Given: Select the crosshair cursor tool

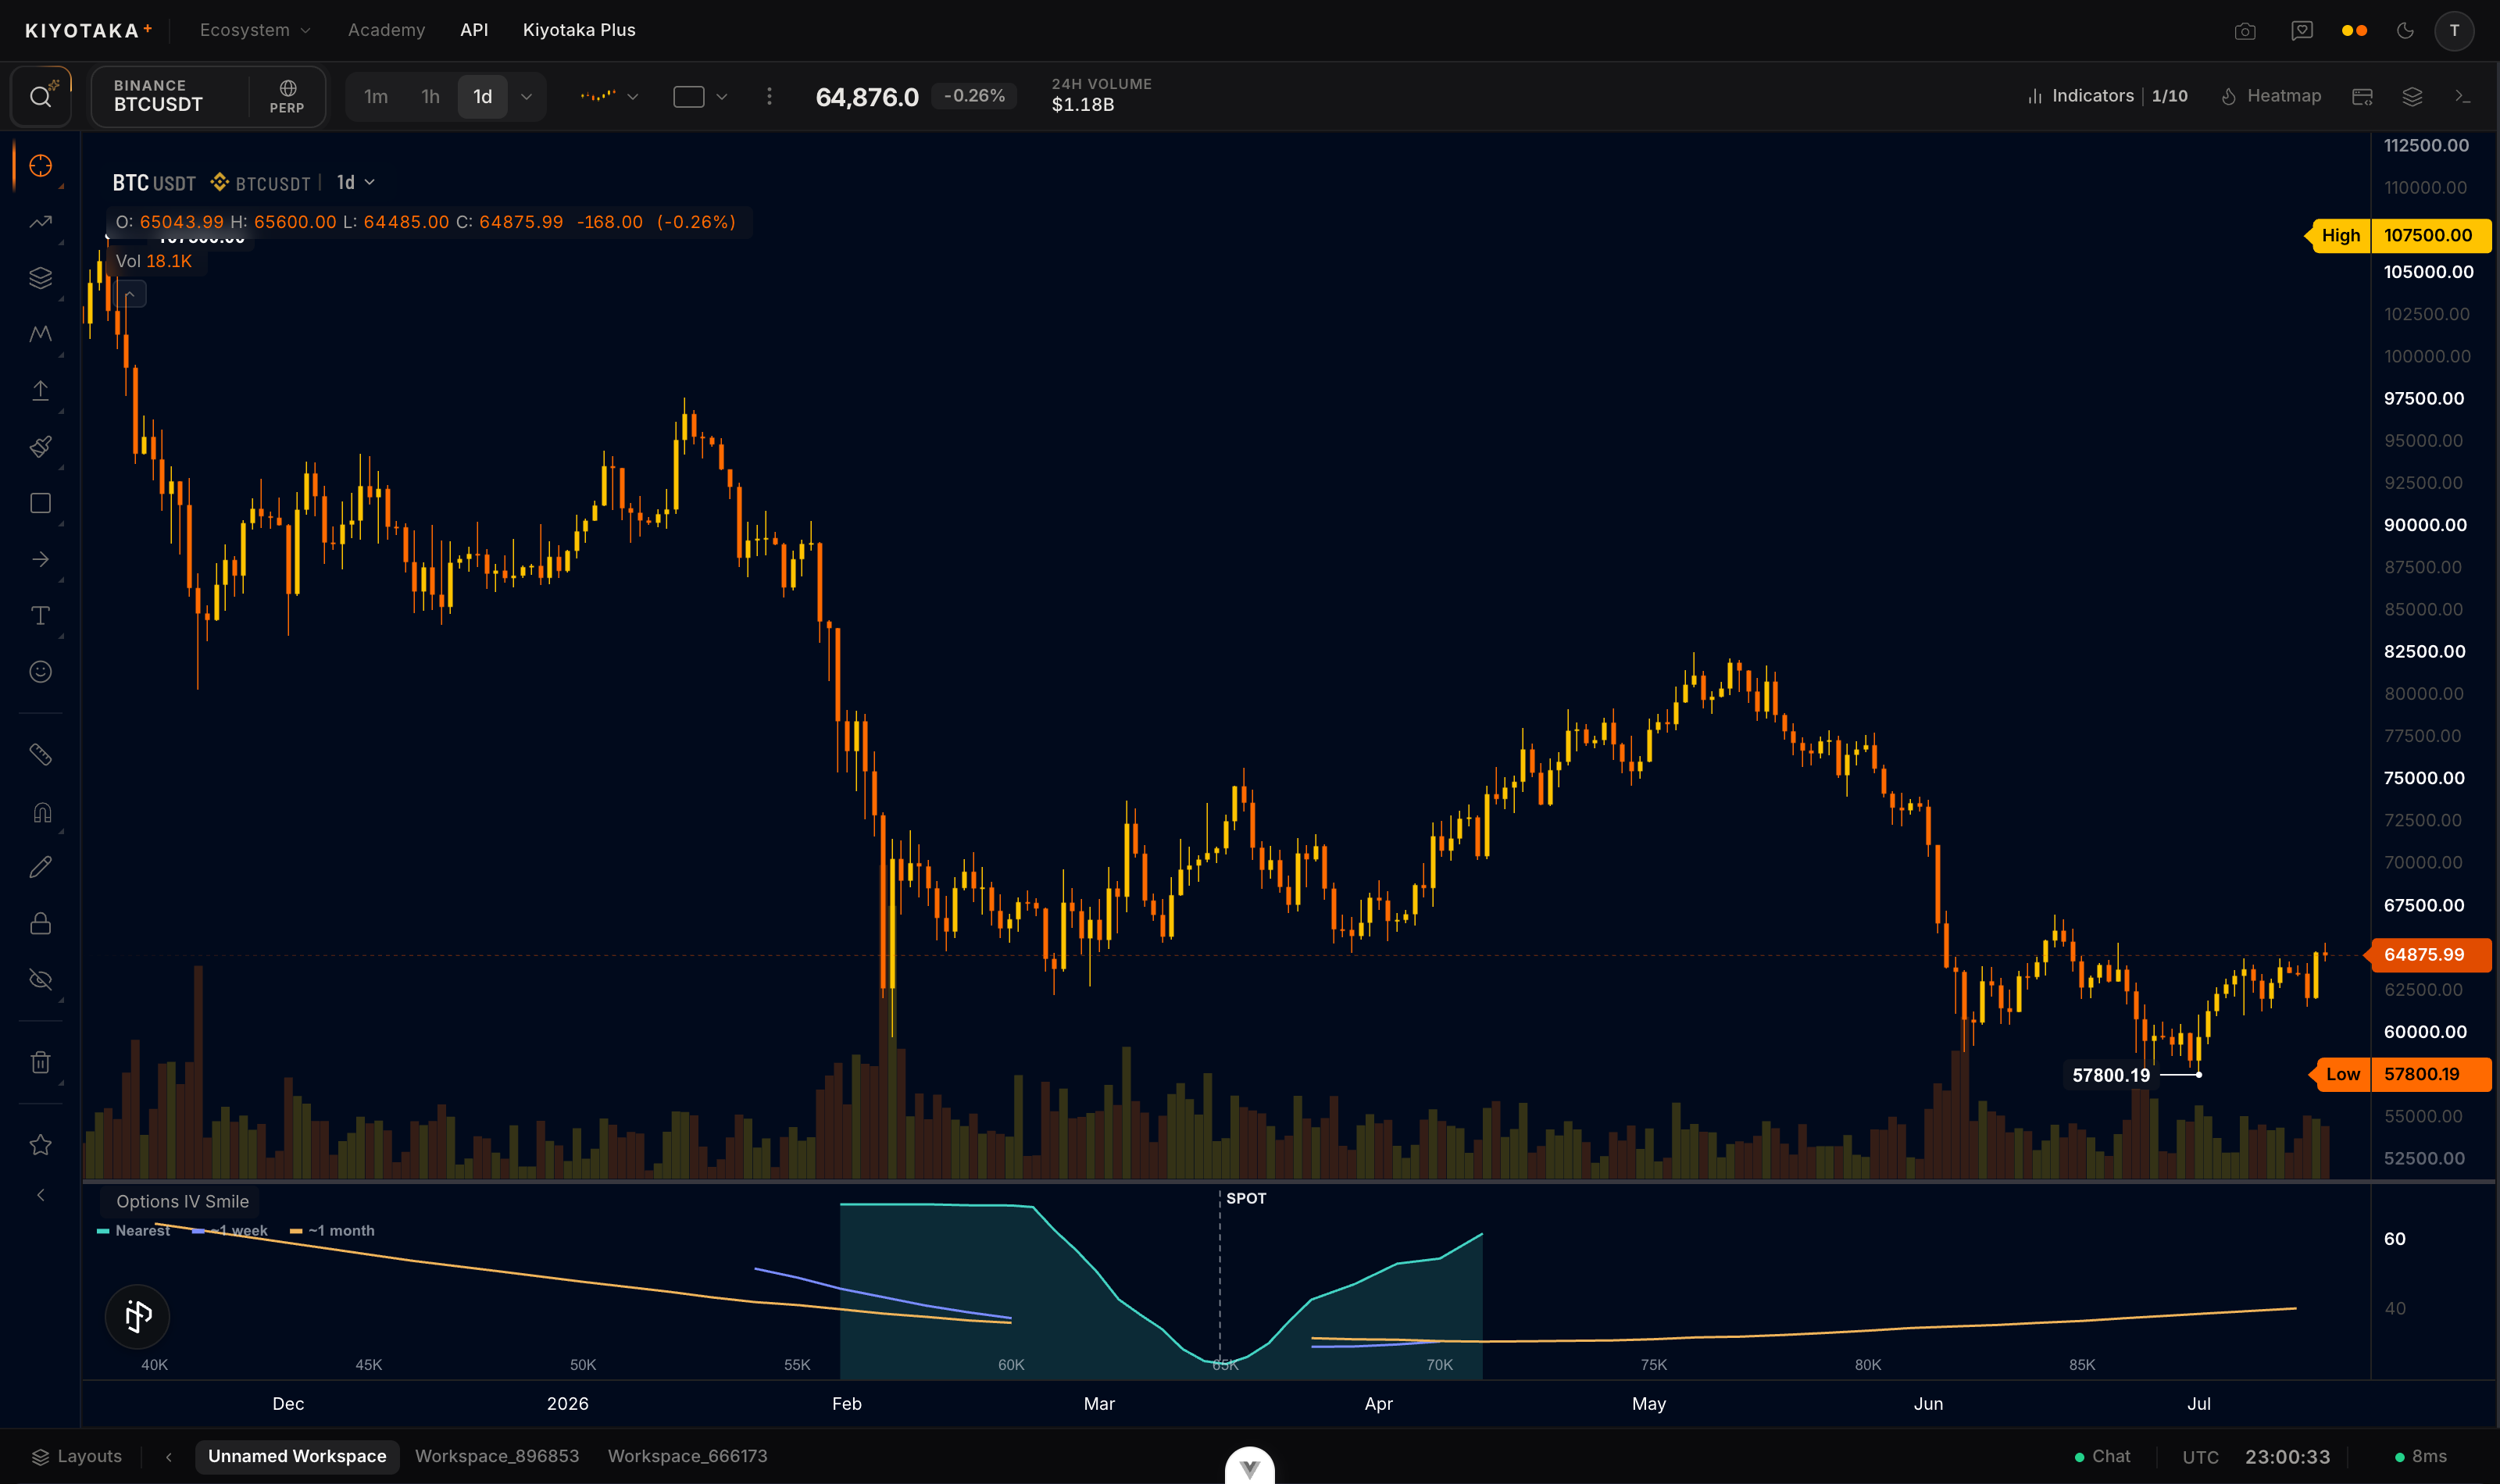Looking at the screenshot, I should coord(40,166).
